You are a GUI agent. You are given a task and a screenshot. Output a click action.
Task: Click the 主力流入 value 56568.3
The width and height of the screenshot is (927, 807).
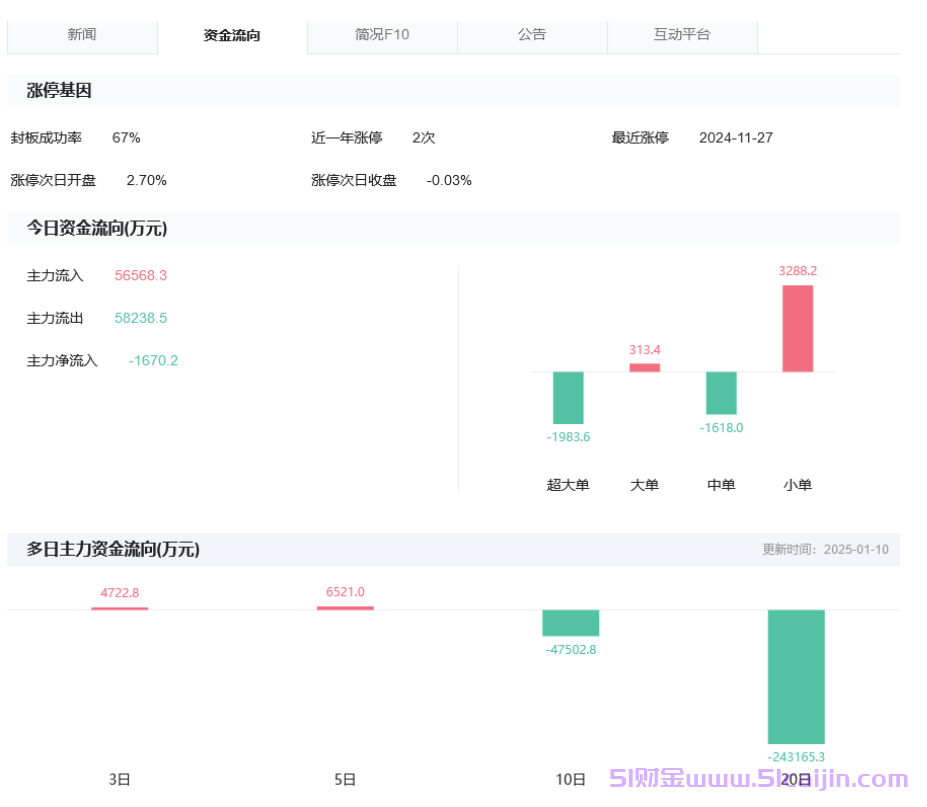pos(141,276)
